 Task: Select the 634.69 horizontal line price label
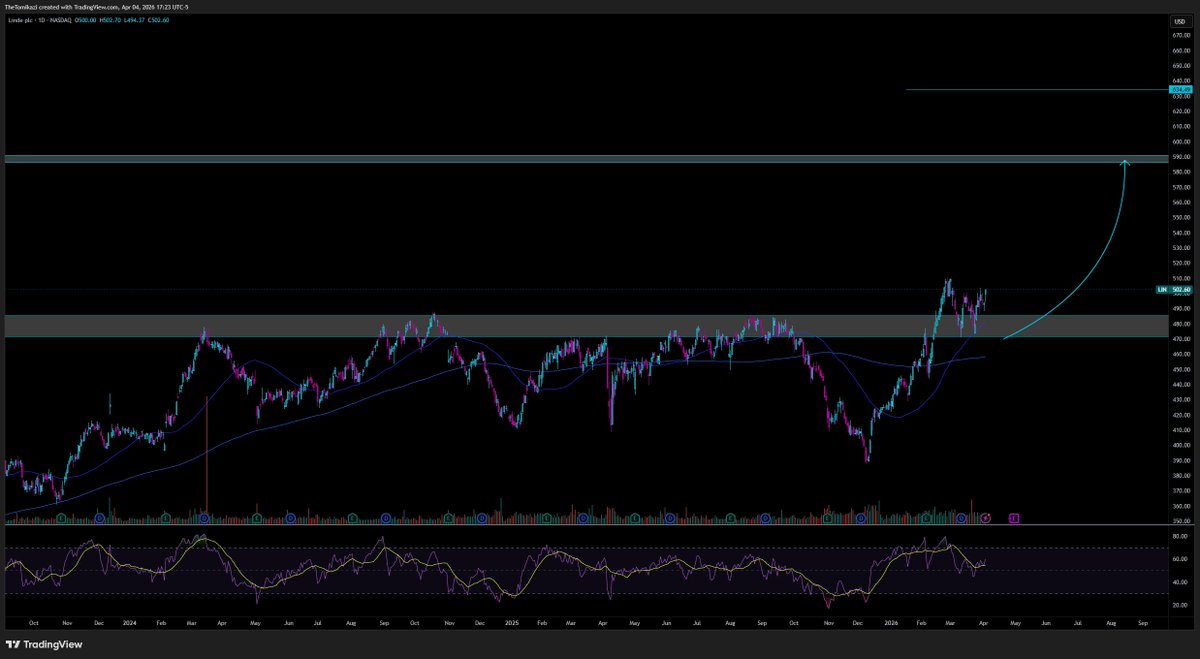tap(1181, 89)
